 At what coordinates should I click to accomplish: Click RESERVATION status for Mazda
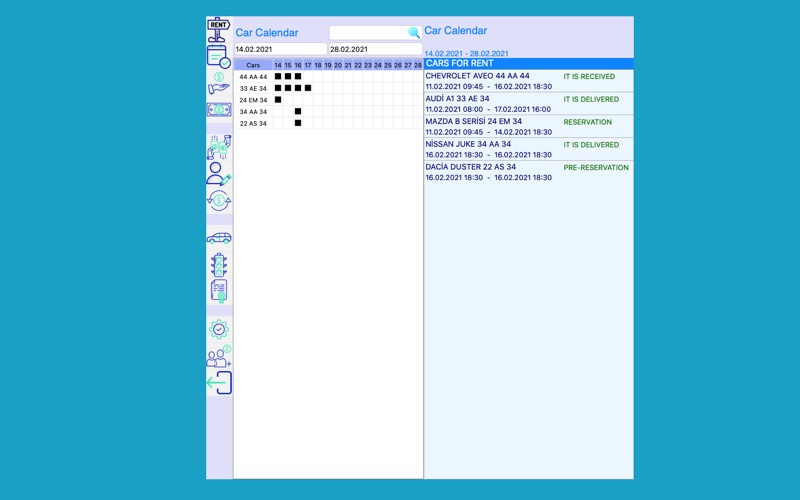coord(587,122)
